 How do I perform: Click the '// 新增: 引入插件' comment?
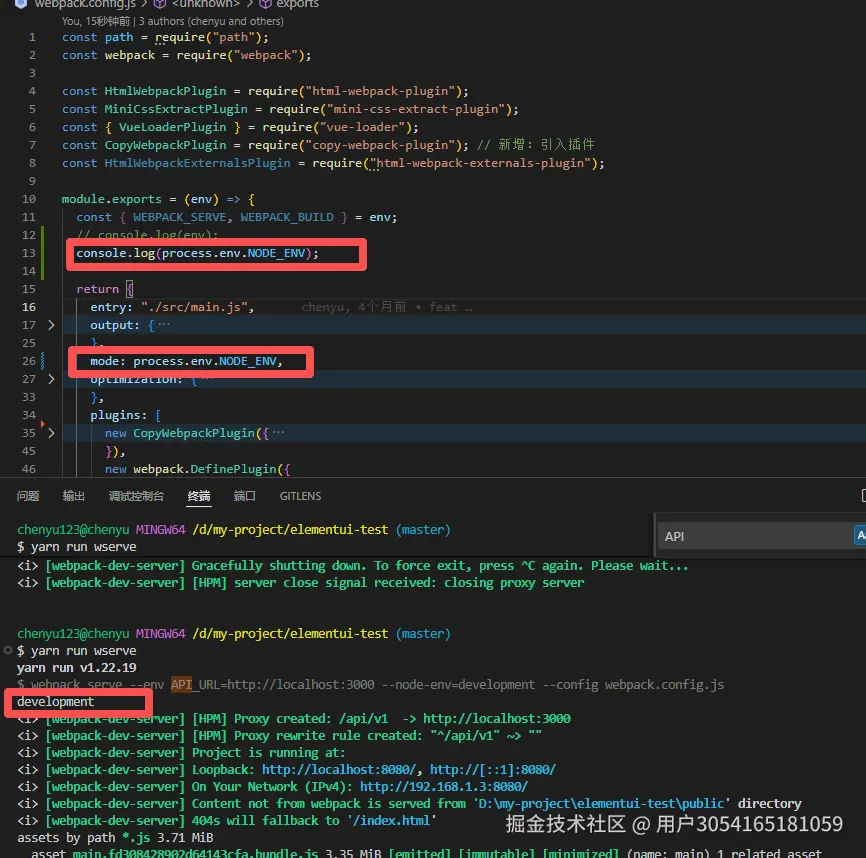click(536, 145)
